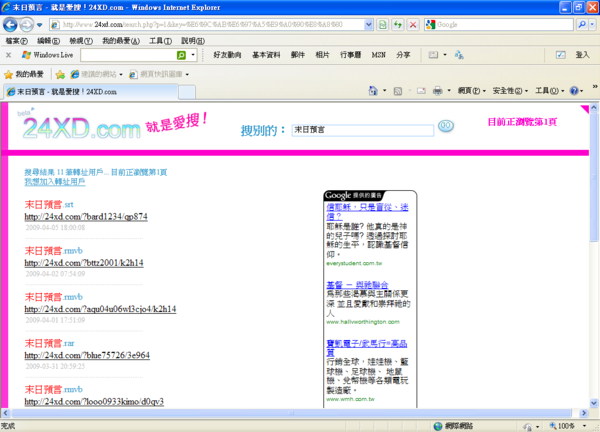Click the add-to-favorites-bar star icon
Viewport: 600px width, 432px height.
click(60, 74)
